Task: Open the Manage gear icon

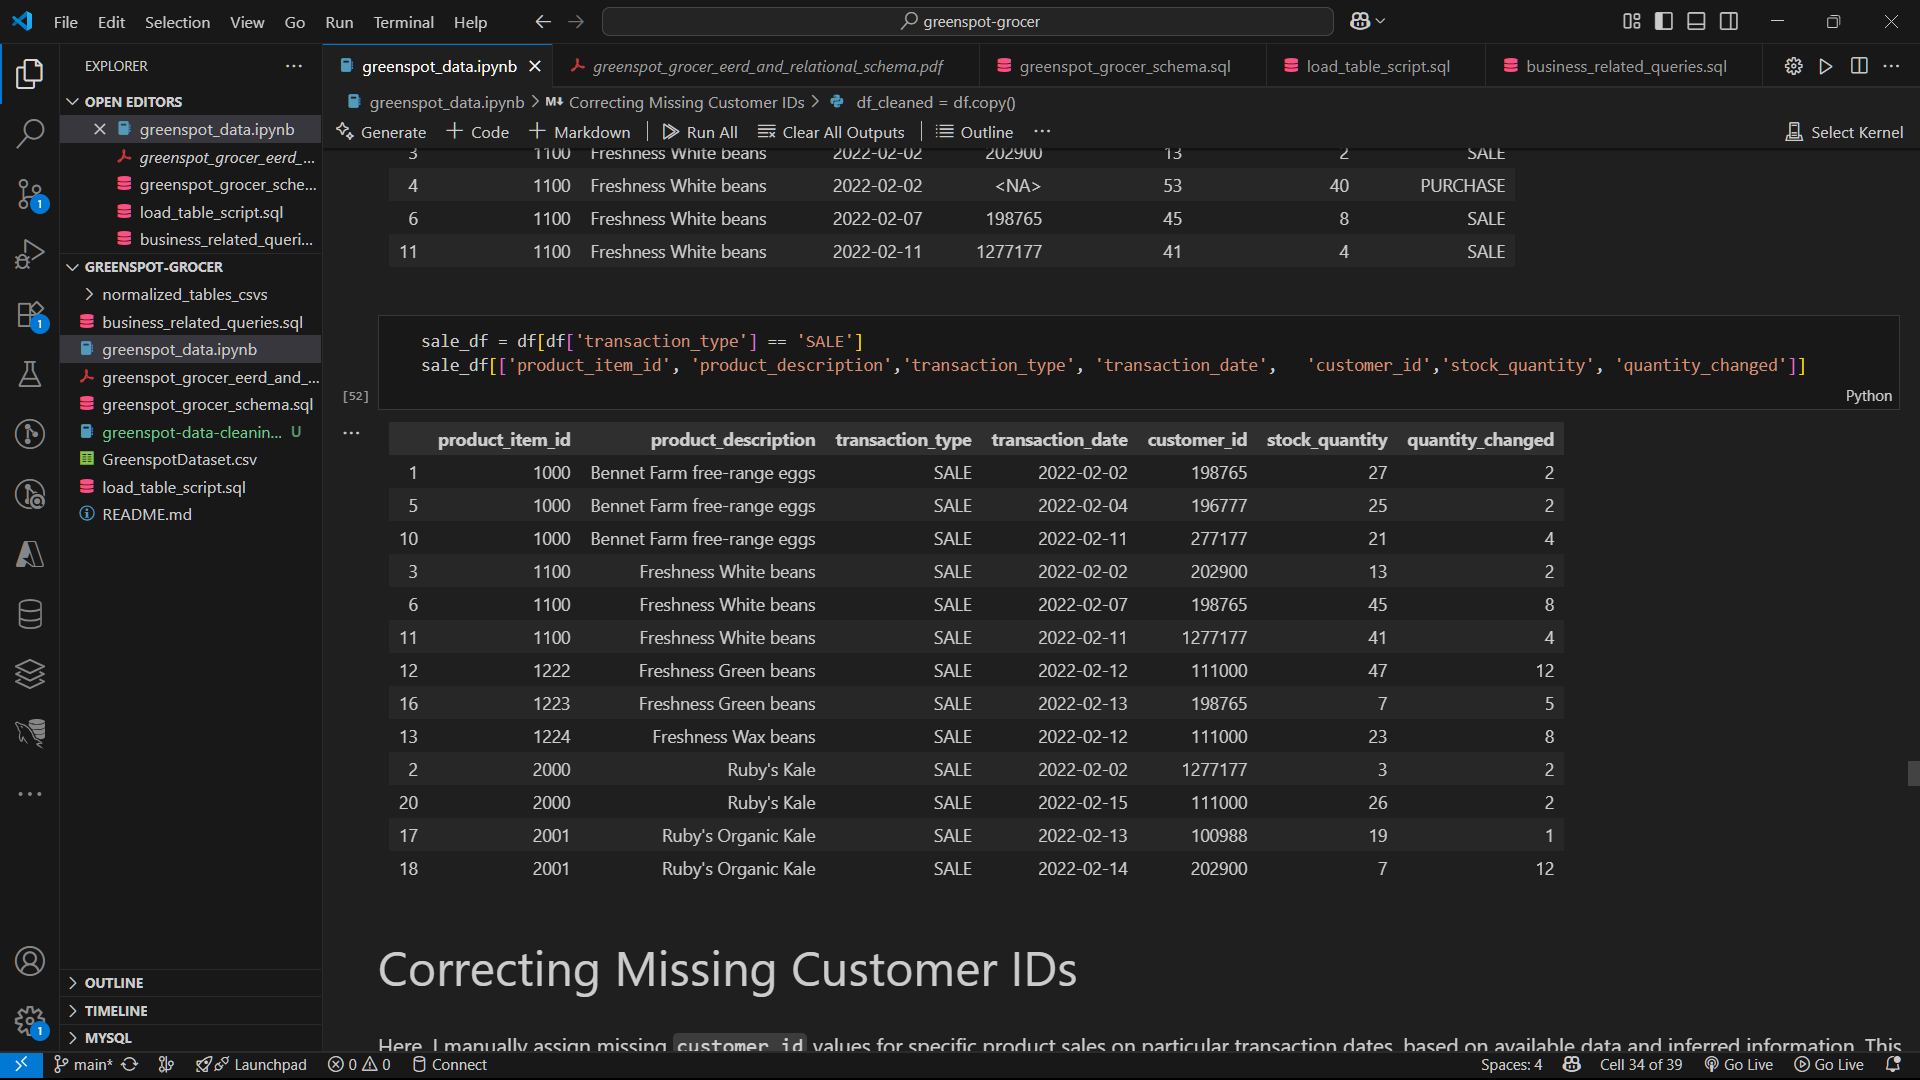Action: pyautogui.click(x=30, y=1021)
